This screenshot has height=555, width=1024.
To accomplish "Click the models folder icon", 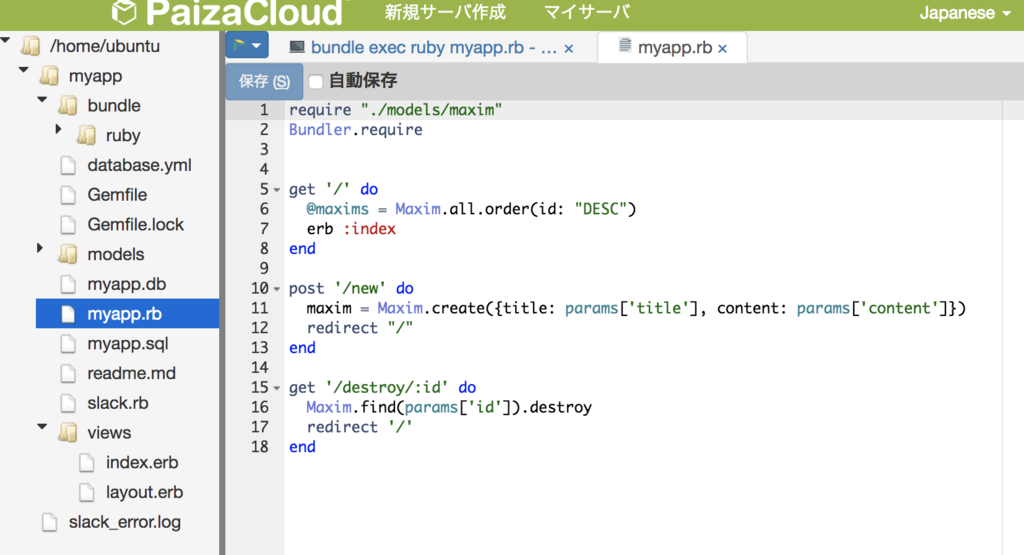I will (x=68, y=255).
